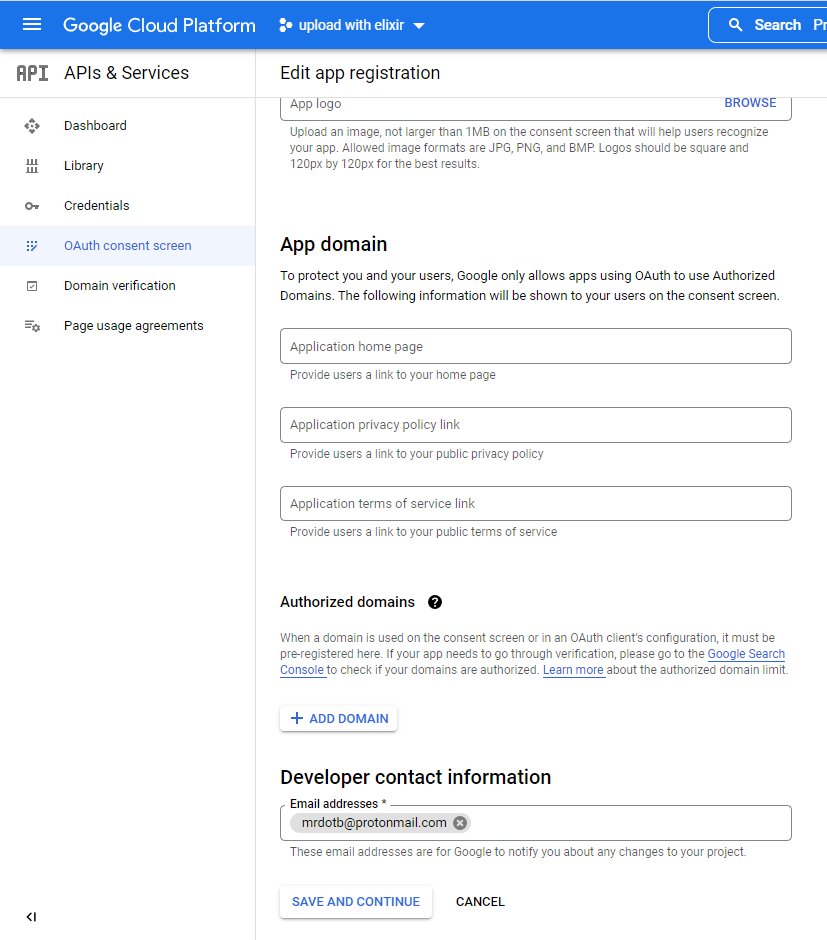Go to the Credentials page
The image size is (827, 940).
[96, 206]
